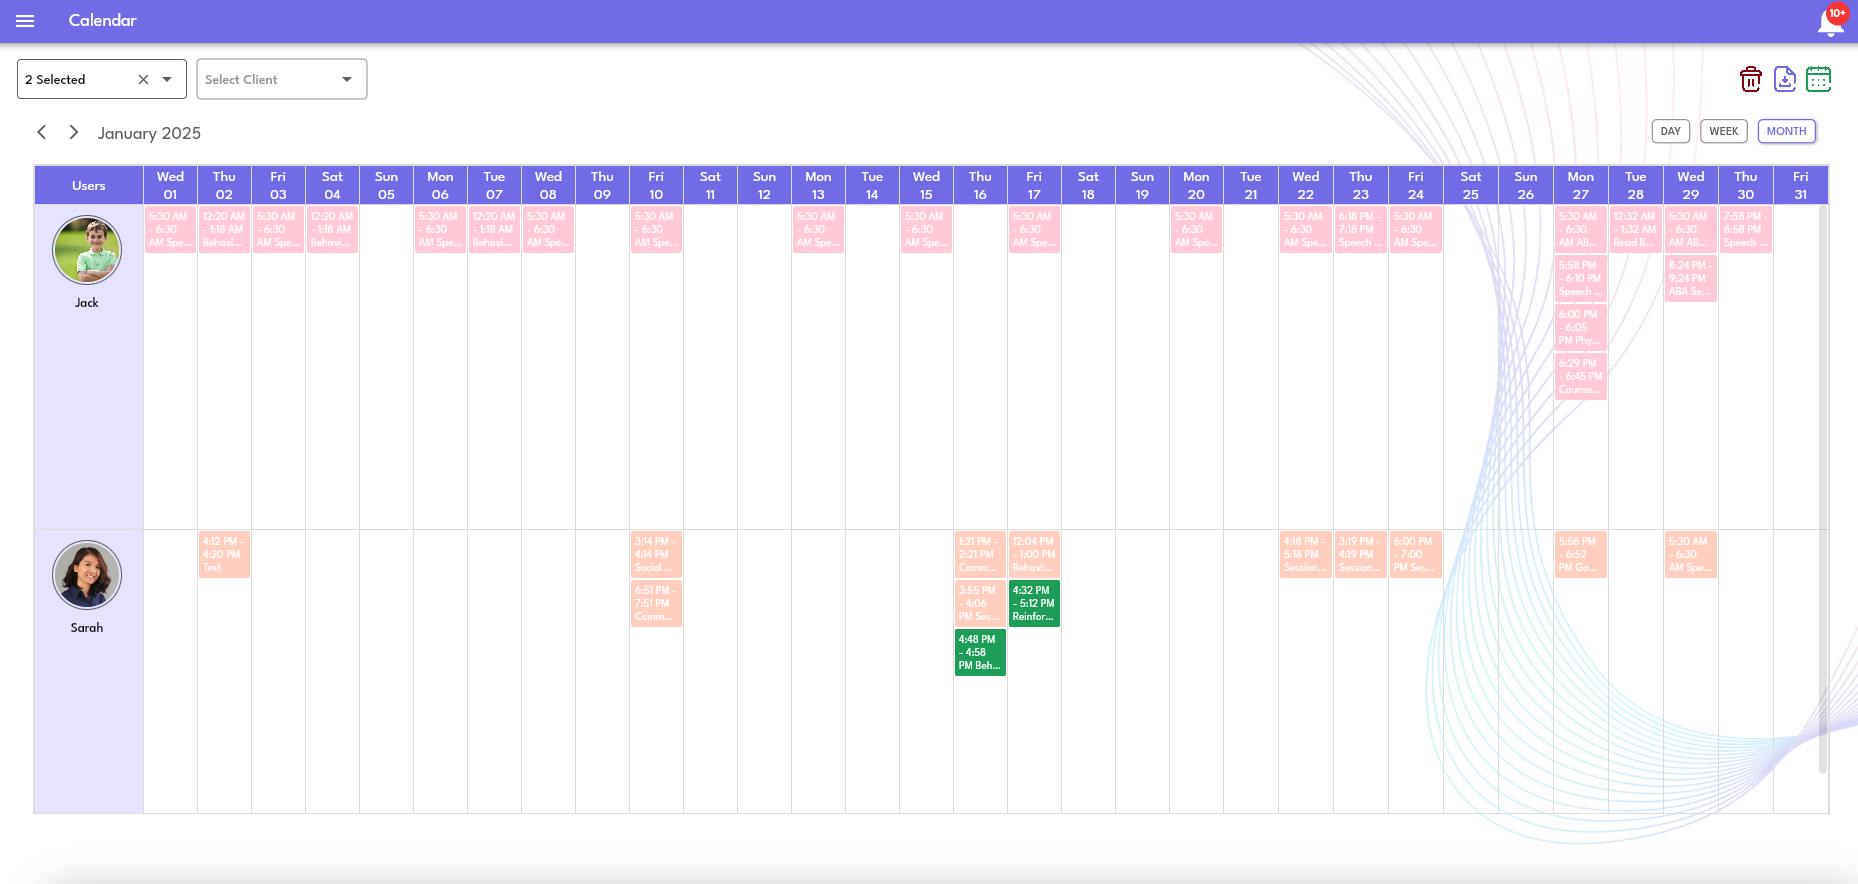
Task: Open the hamburger navigation menu
Action: 25,21
